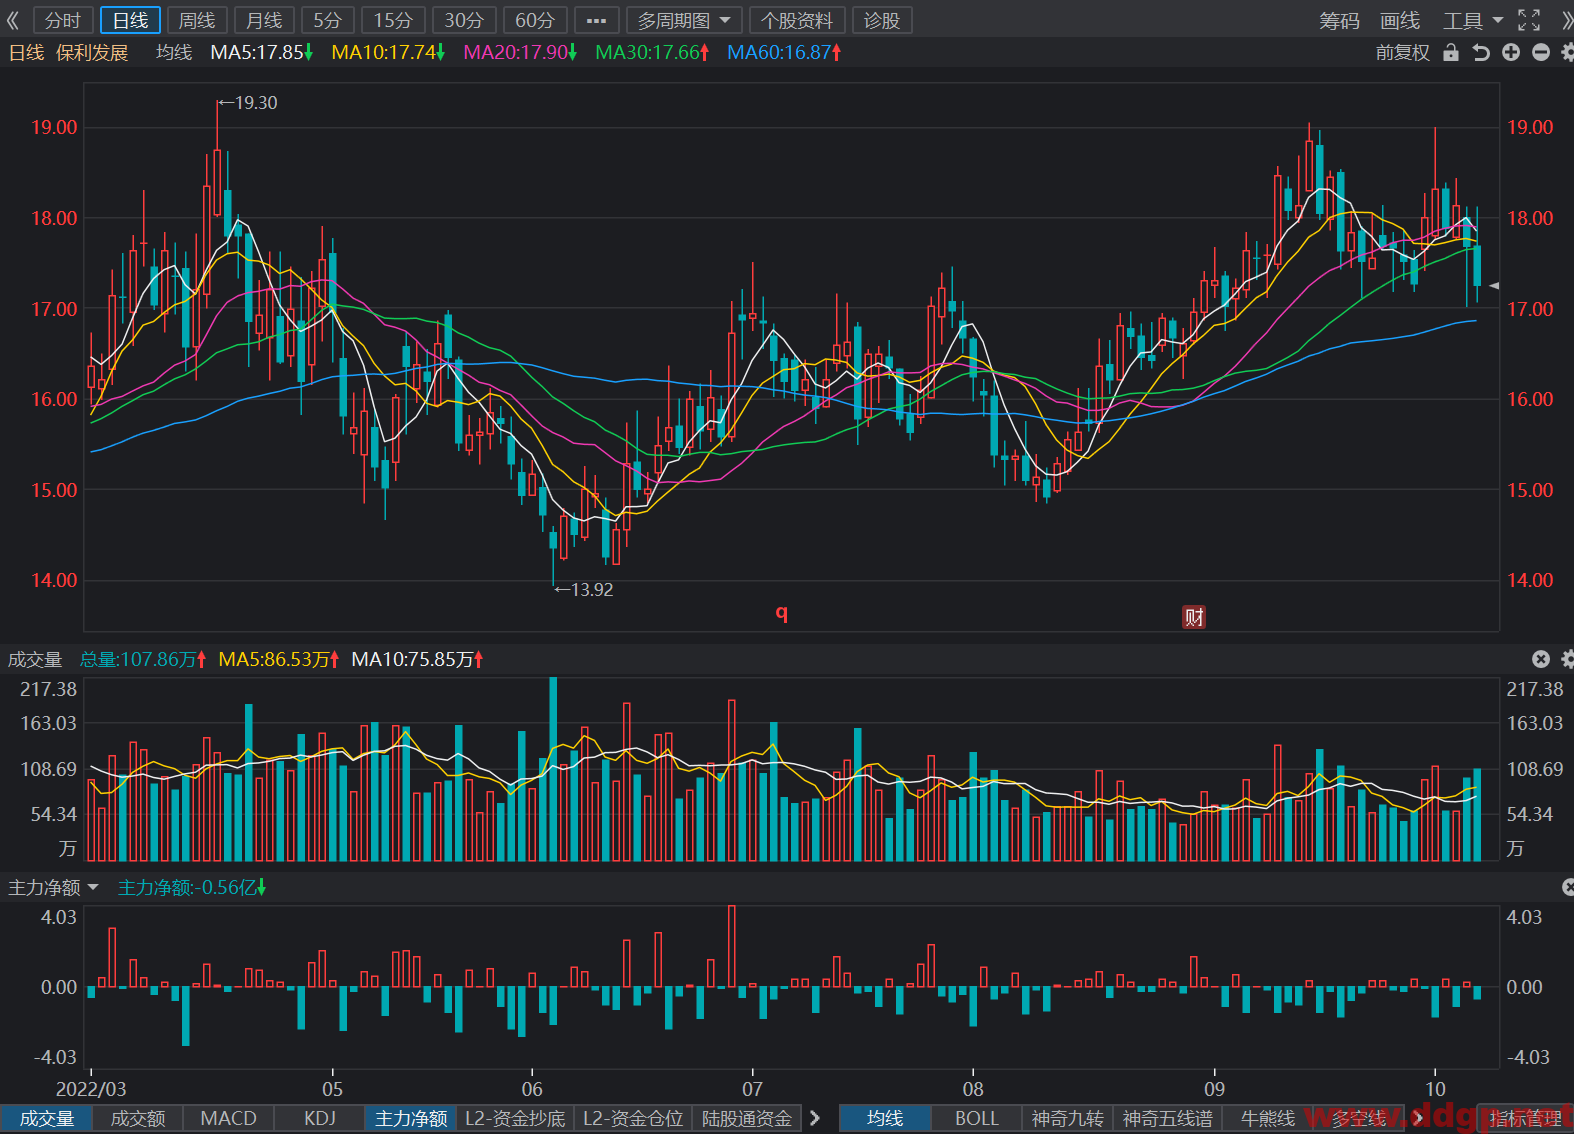
Task: Select 均线 main indicator tab
Action: [x=885, y=1118]
